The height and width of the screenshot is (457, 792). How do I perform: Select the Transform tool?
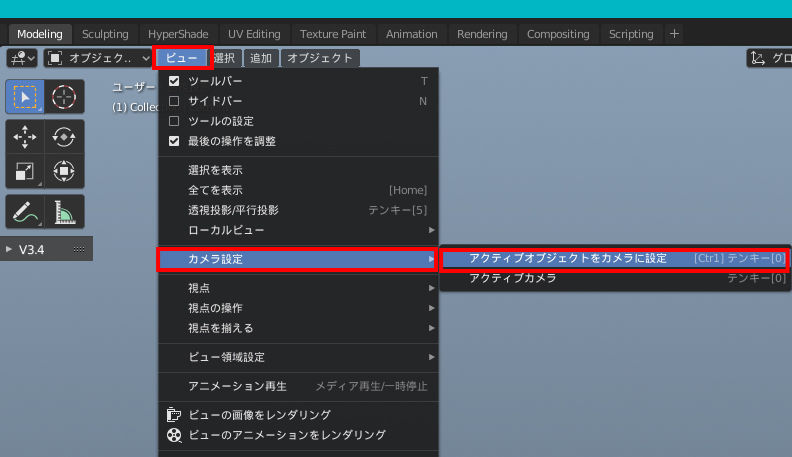(x=64, y=171)
